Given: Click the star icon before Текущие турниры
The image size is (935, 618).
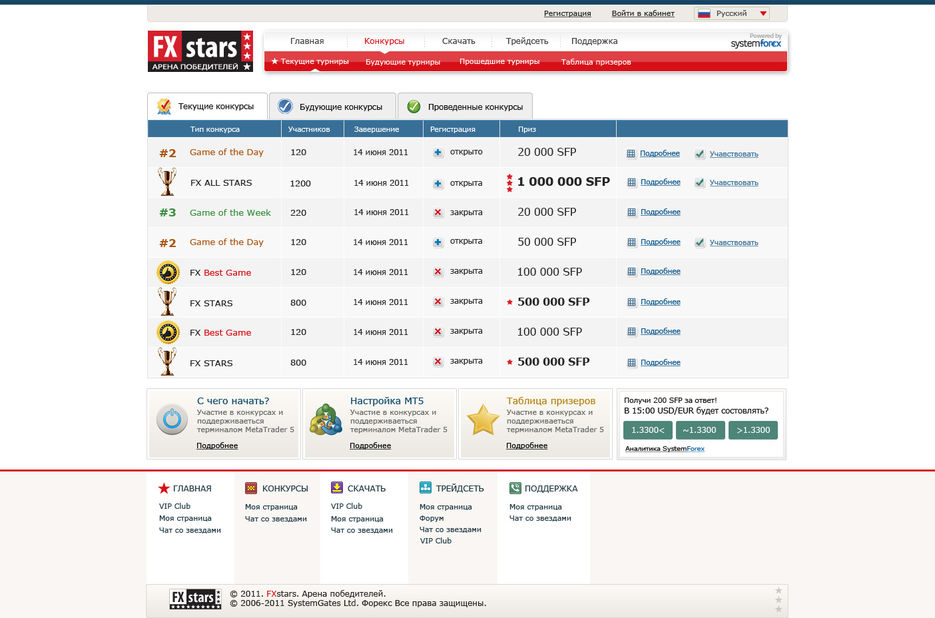Looking at the screenshot, I should point(274,61).
